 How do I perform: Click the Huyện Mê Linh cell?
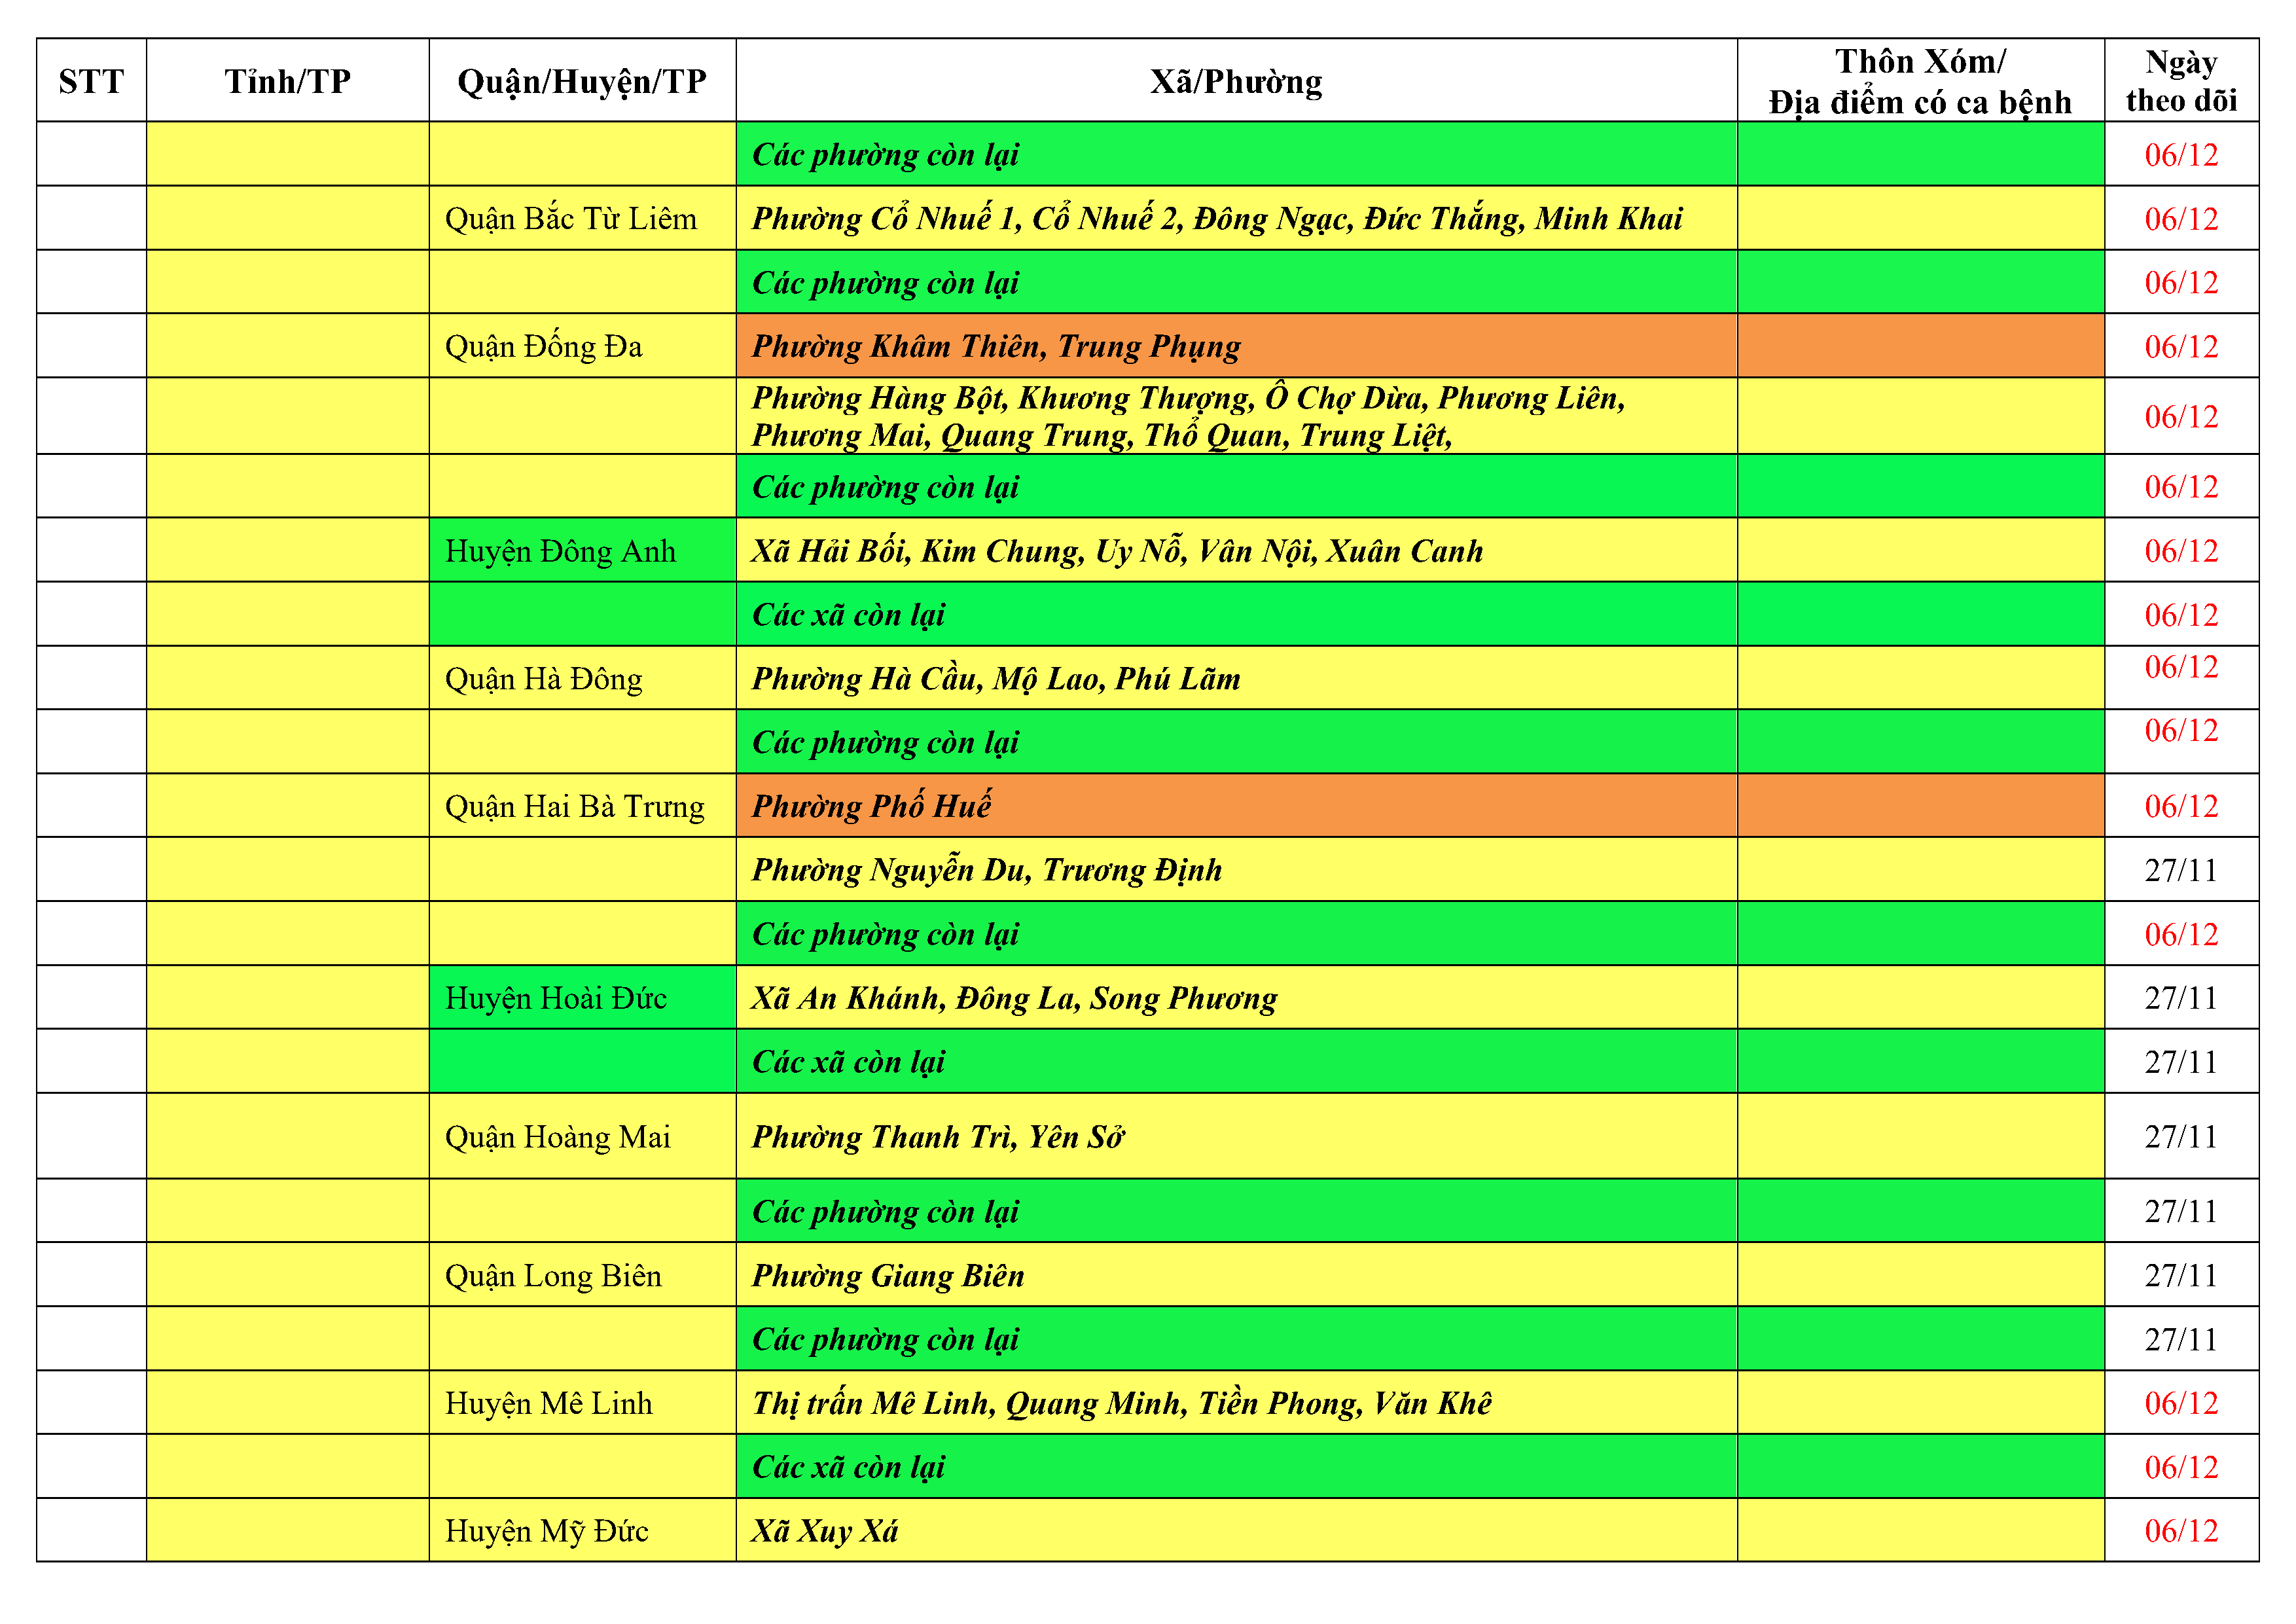[x=549, y=1404]
